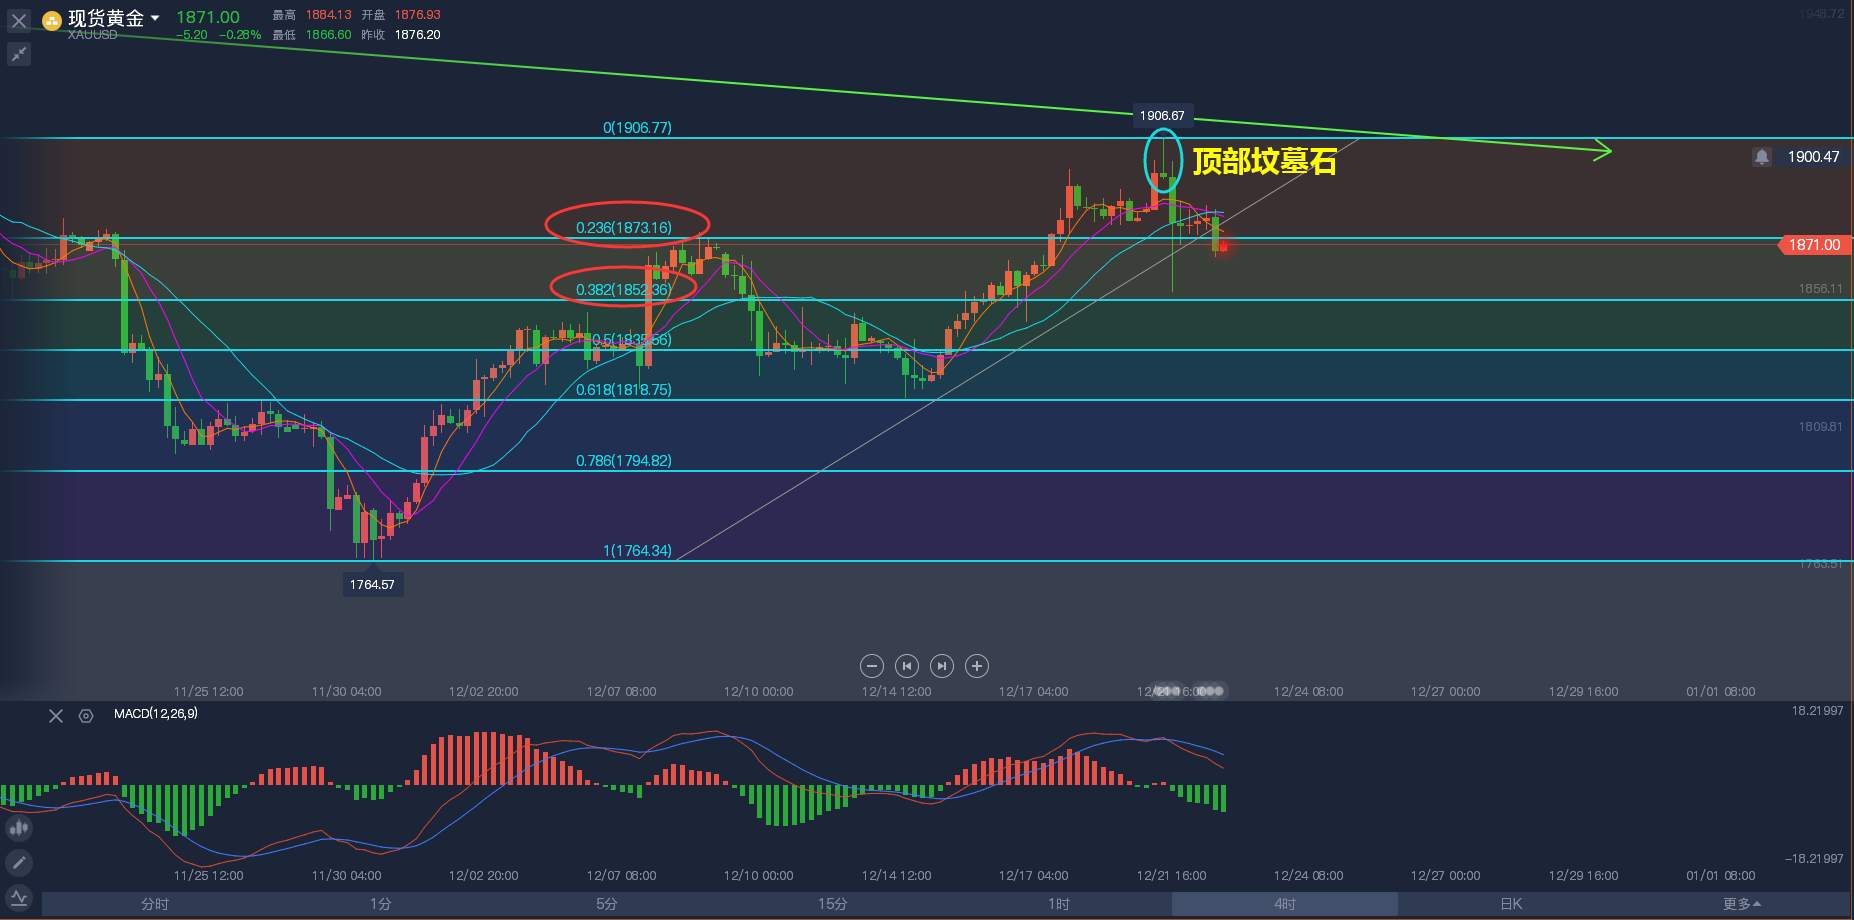This screenshot has height=920, width=1854.
Task: Click the XAUUSD ticker code
Action: point(92,35)
